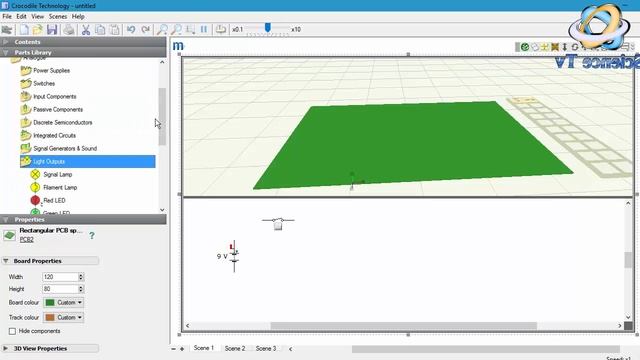Cut the selection with the scissors icon
The image size is (640, 360).
[86, 29]
